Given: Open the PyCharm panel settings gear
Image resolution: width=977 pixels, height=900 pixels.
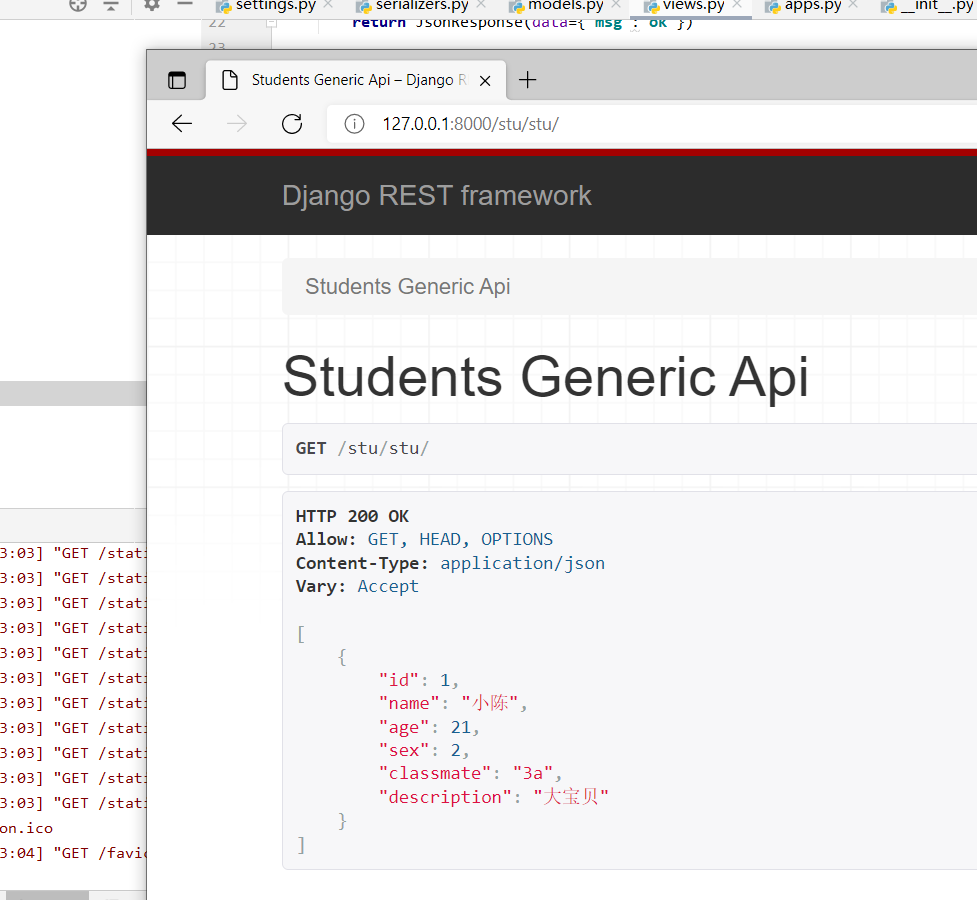Looking at the screenshot, I should coord(152,5).
